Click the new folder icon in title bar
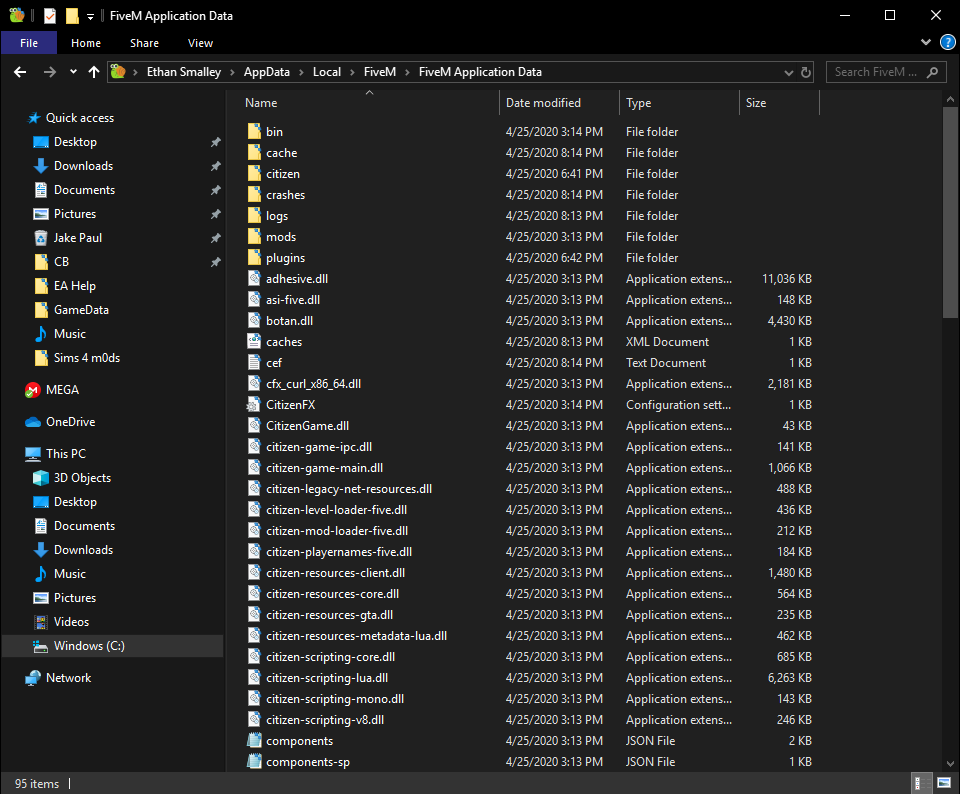Screen dimensions: 960x794 (72, 16)
